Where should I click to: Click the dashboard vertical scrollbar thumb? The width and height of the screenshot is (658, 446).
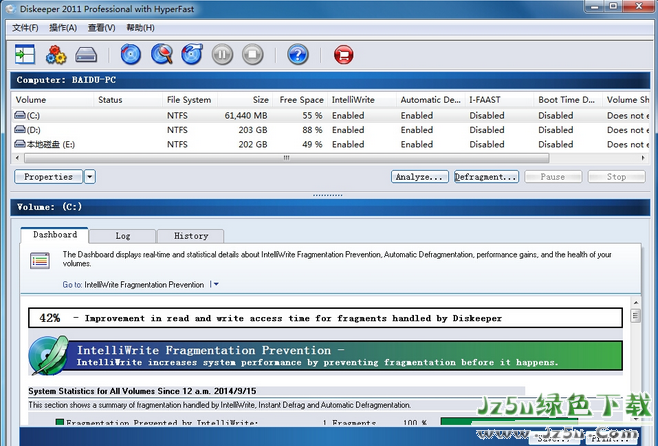636,315
